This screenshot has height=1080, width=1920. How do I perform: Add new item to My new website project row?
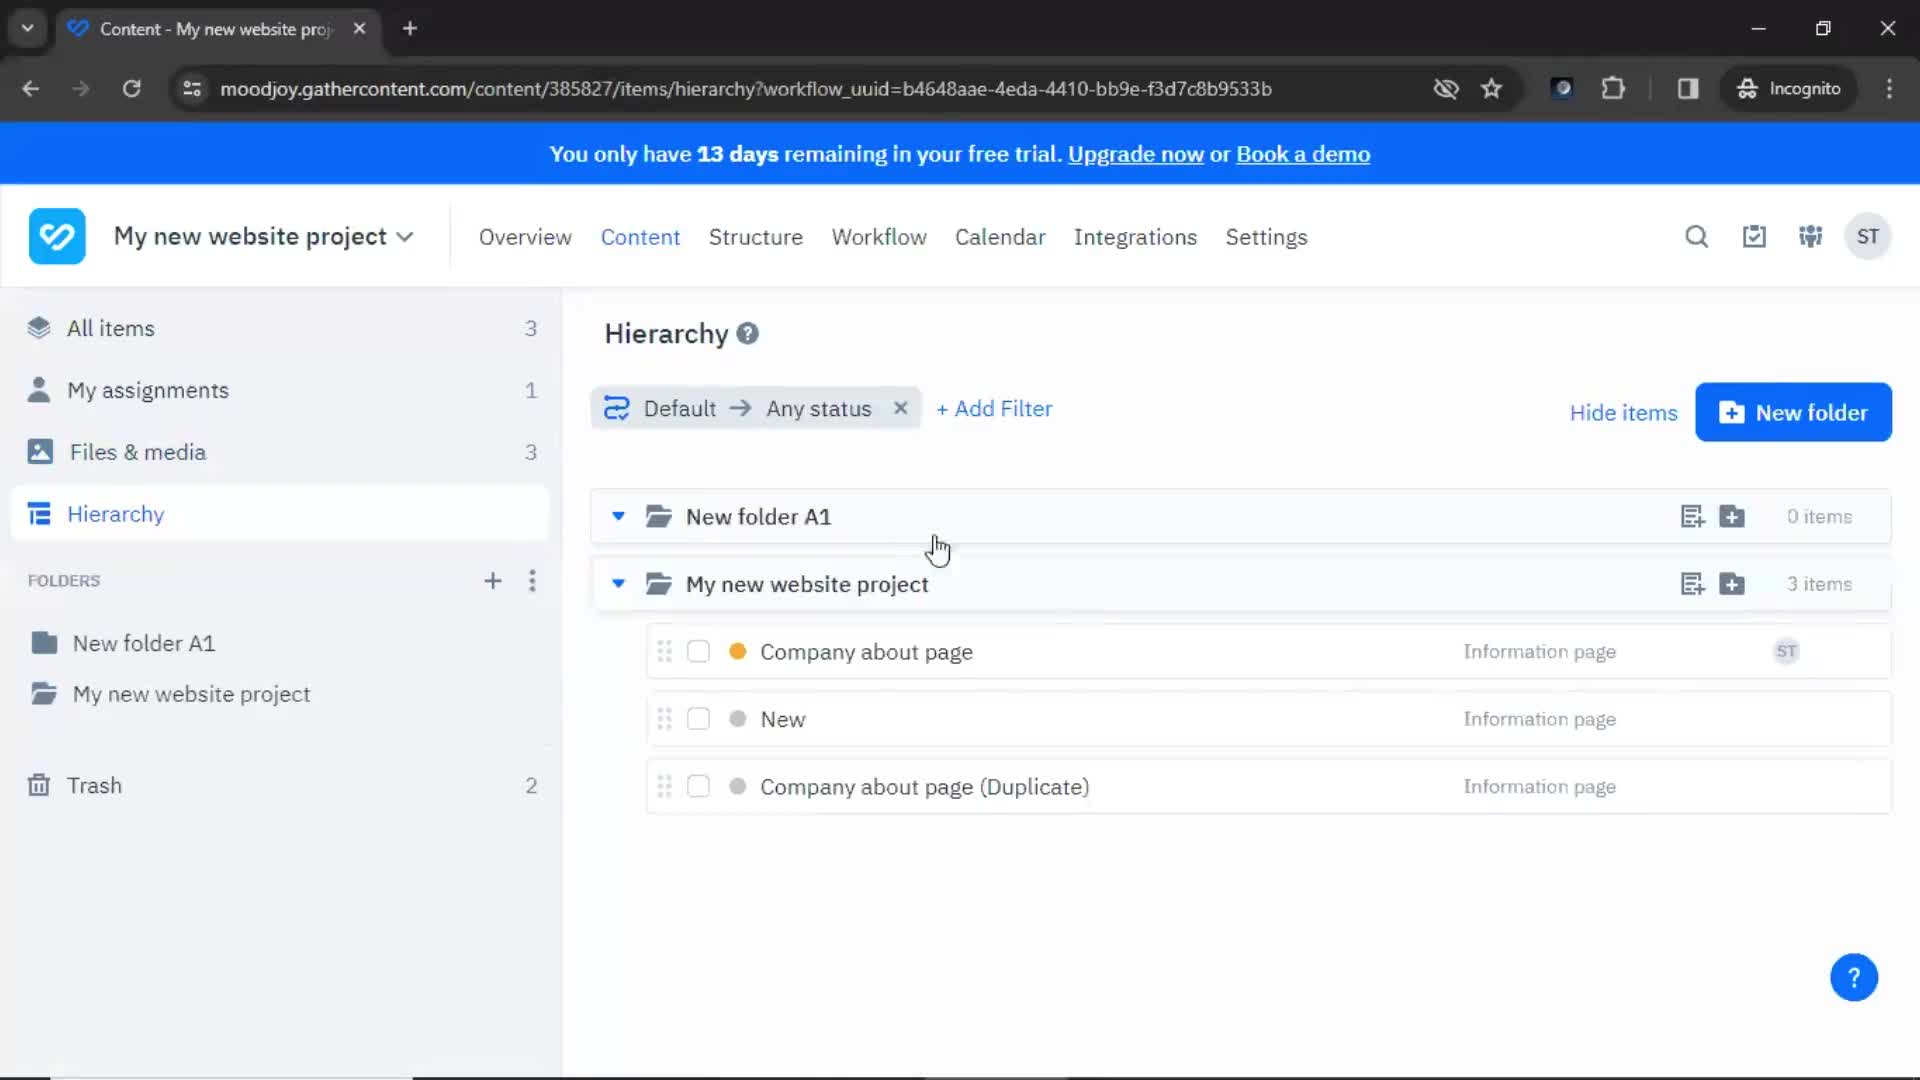pyautogui.click(x=1692, y=584)
